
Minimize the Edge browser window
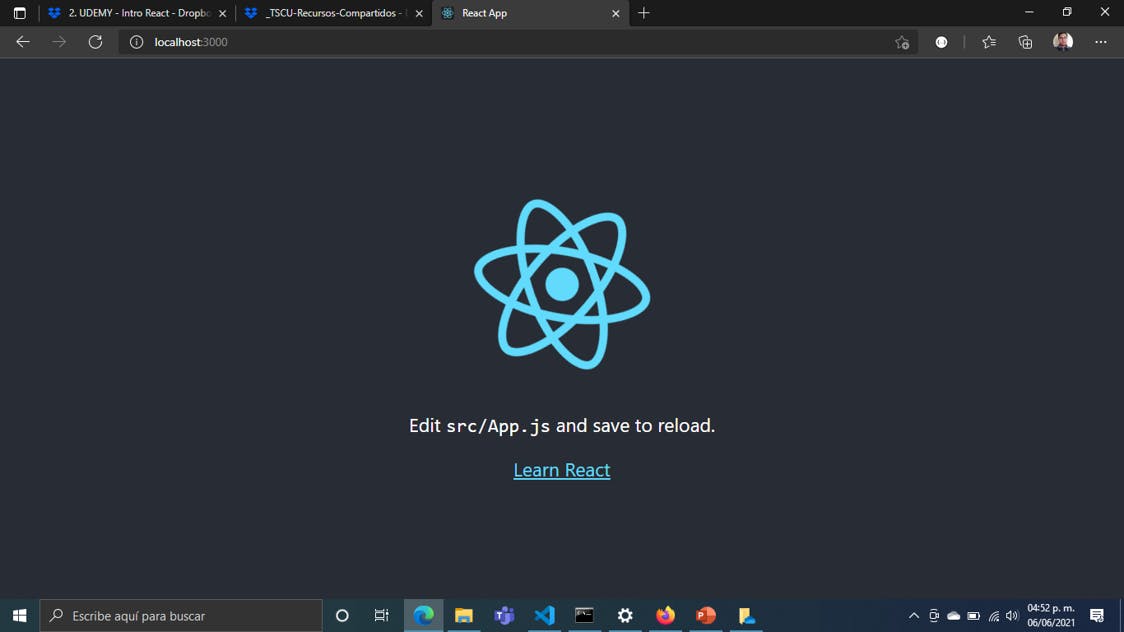(x=1029, y=12)
